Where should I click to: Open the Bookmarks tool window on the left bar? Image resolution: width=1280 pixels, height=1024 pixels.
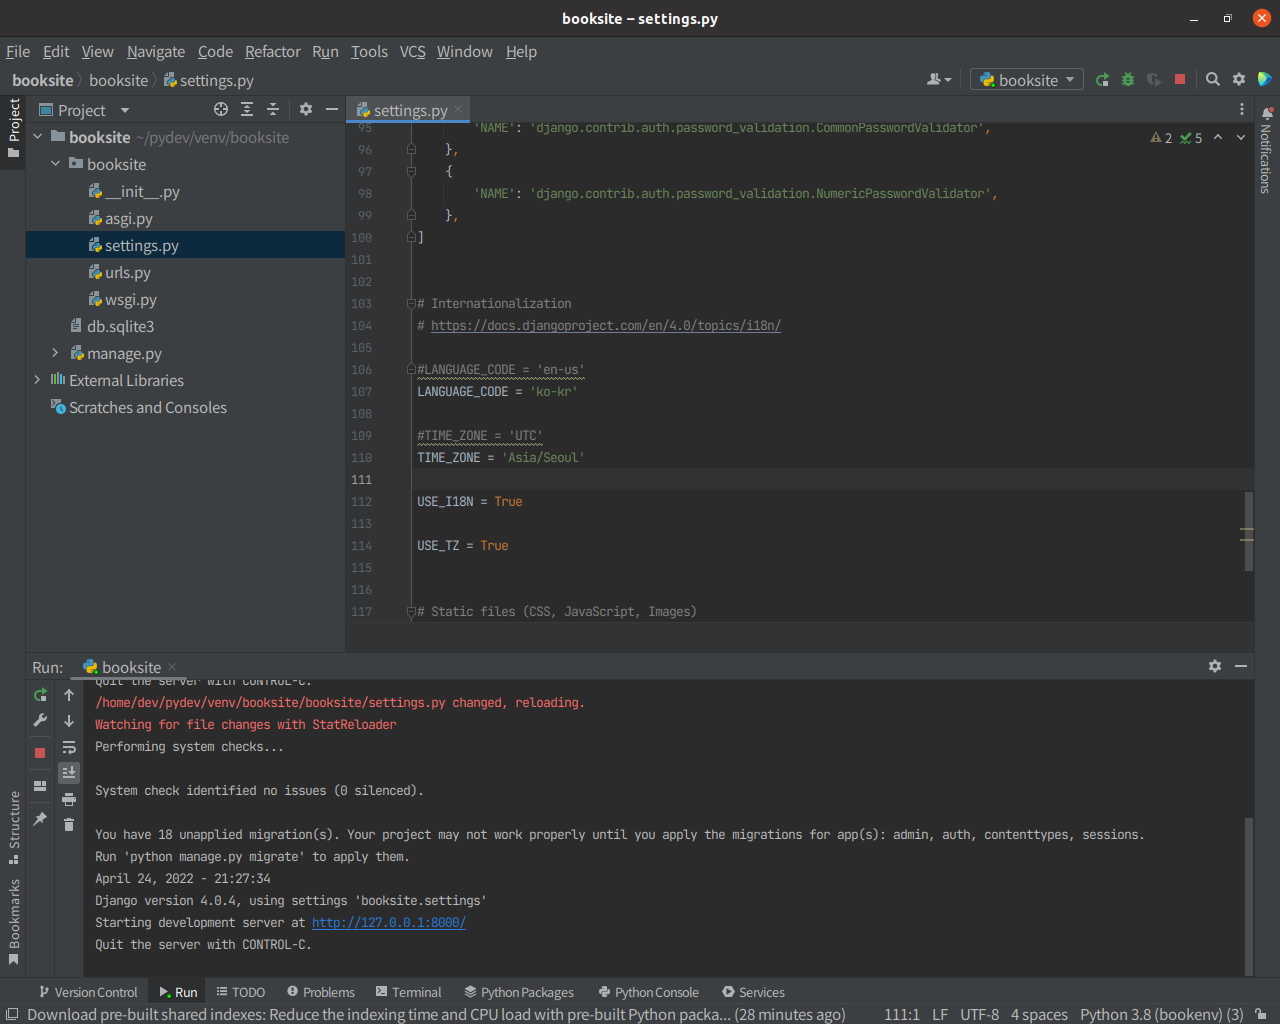tap(14, 922)
